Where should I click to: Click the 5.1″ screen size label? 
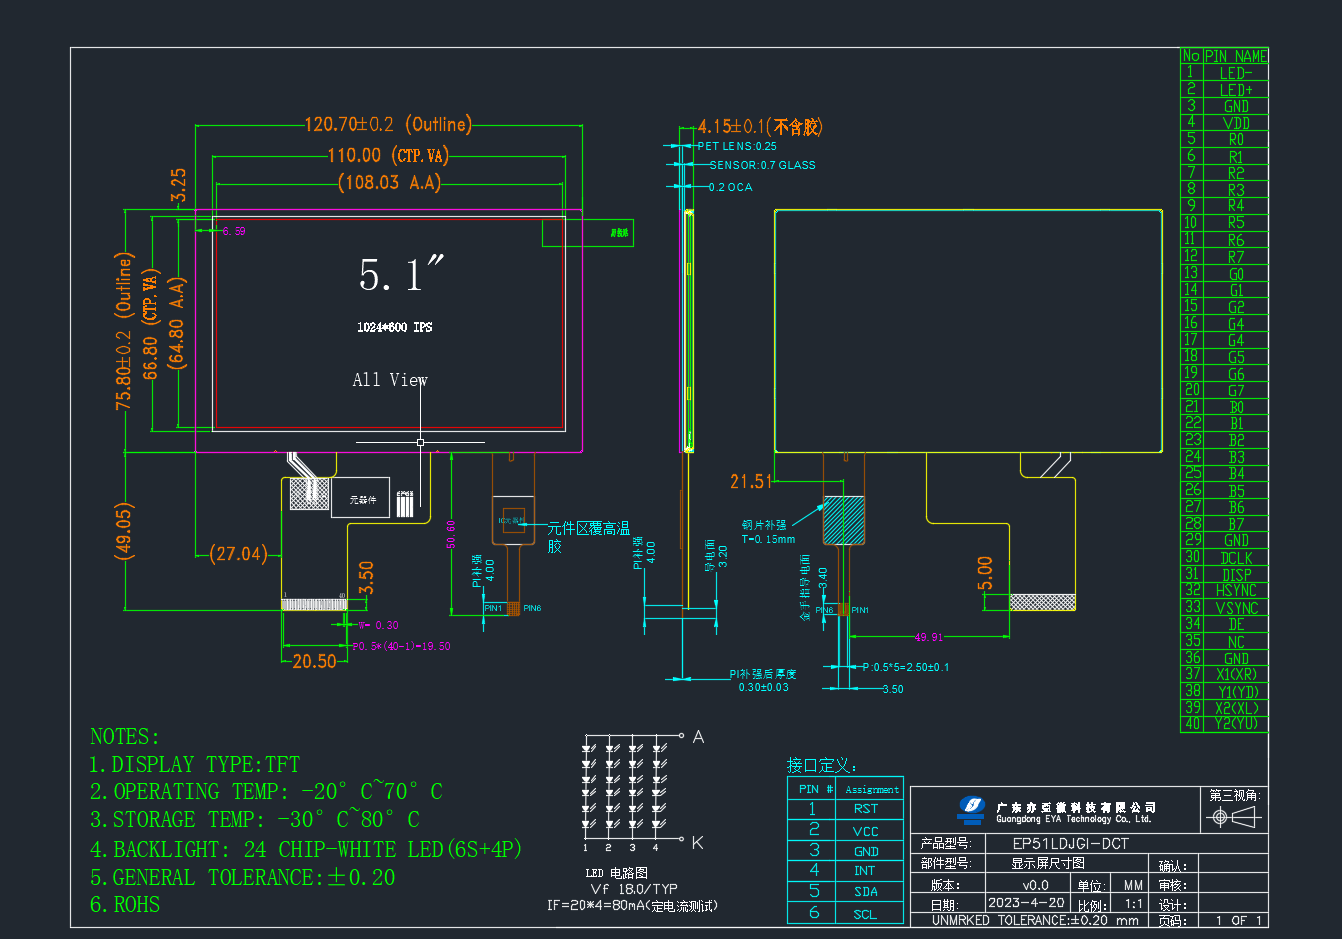[x=401, y=274]
